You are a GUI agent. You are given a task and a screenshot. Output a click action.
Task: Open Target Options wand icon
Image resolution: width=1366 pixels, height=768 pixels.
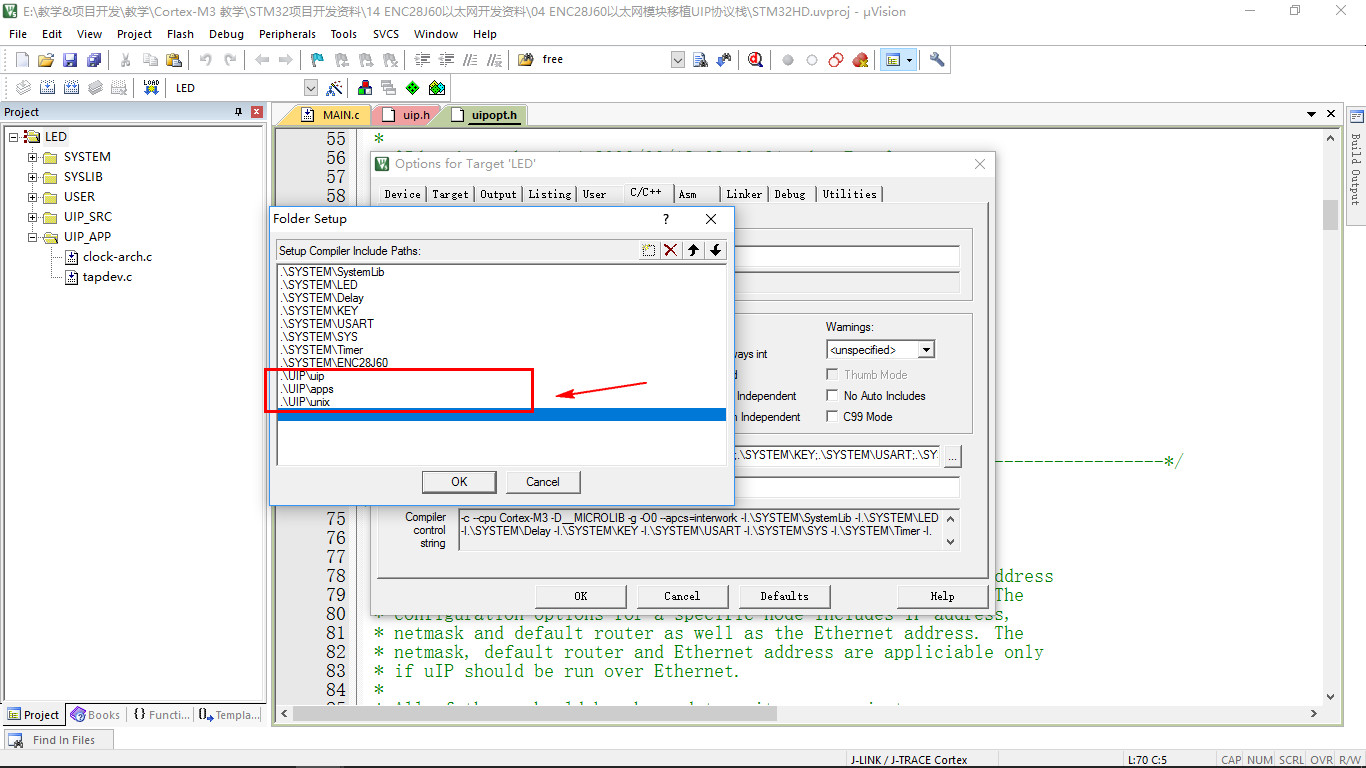tap(334, 88)
